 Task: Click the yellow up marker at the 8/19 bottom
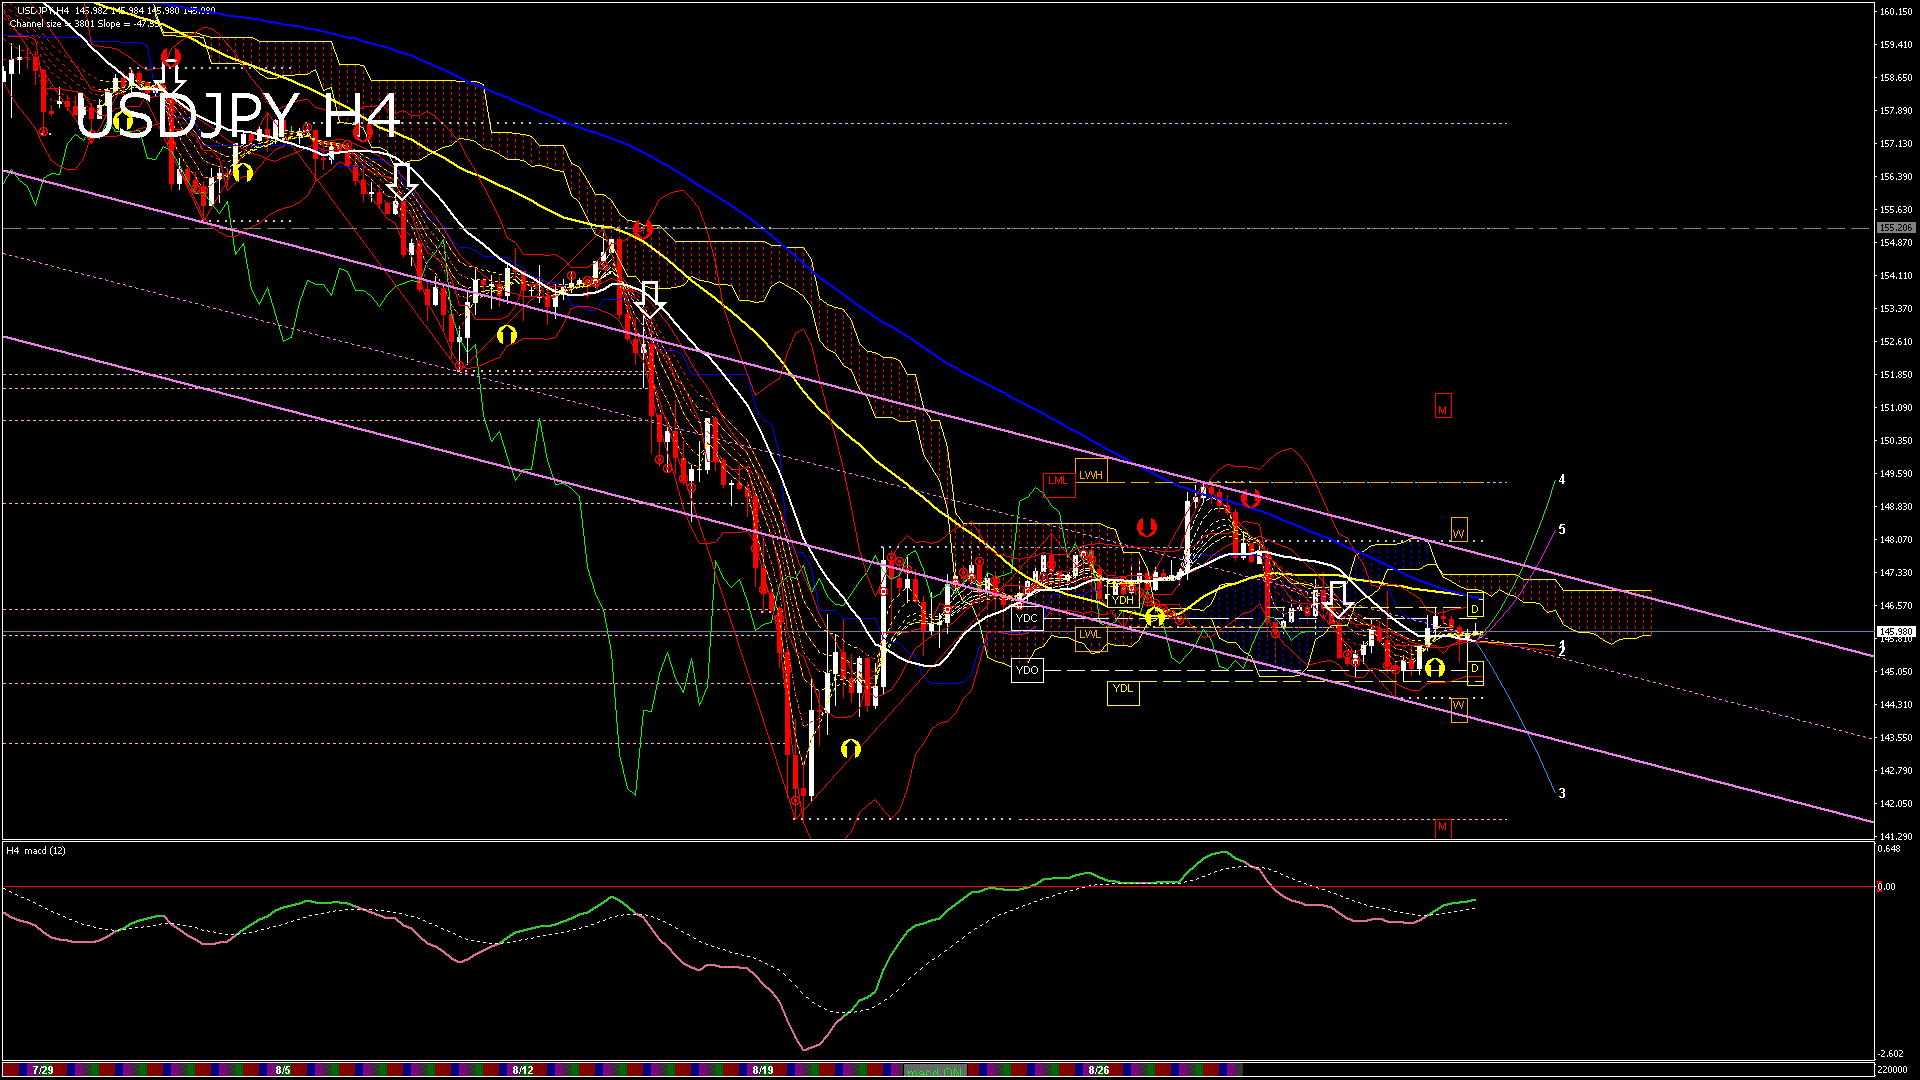[x=851, y=748]
